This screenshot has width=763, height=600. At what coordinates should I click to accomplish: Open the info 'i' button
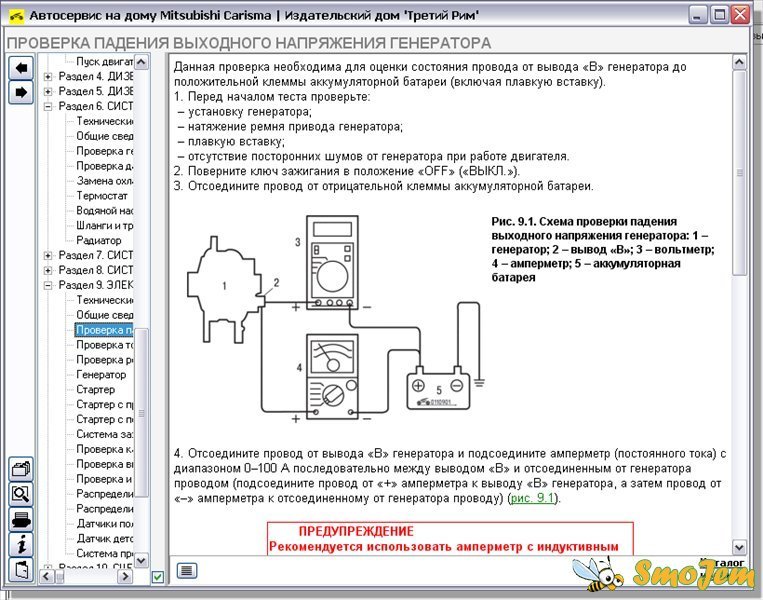click(20, 544)
